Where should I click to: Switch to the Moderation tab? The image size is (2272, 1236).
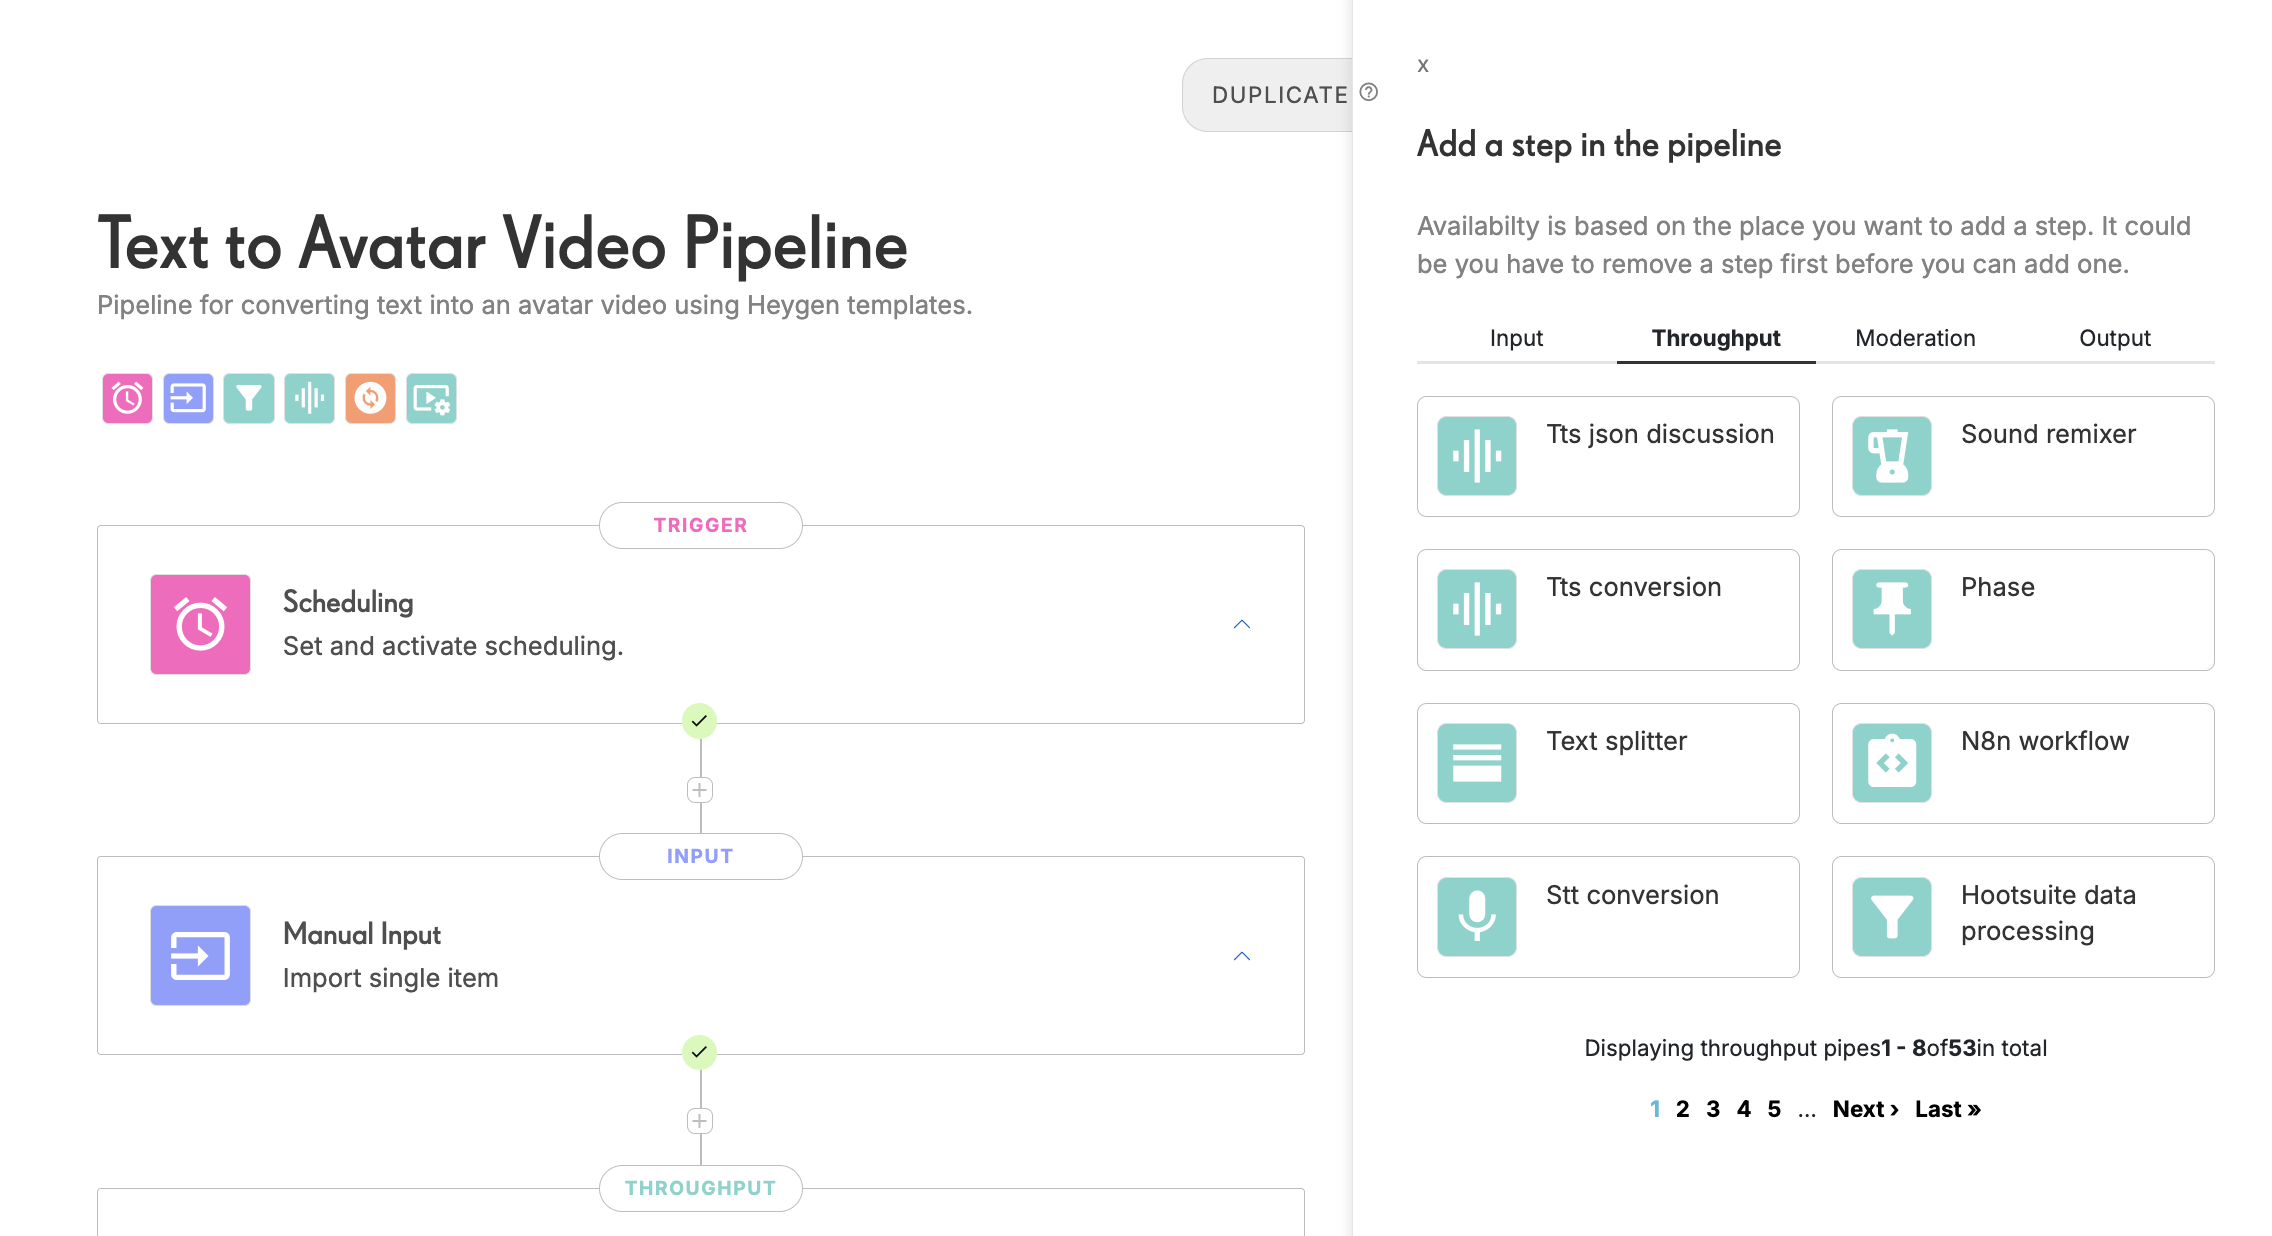tap(1915, 338)
